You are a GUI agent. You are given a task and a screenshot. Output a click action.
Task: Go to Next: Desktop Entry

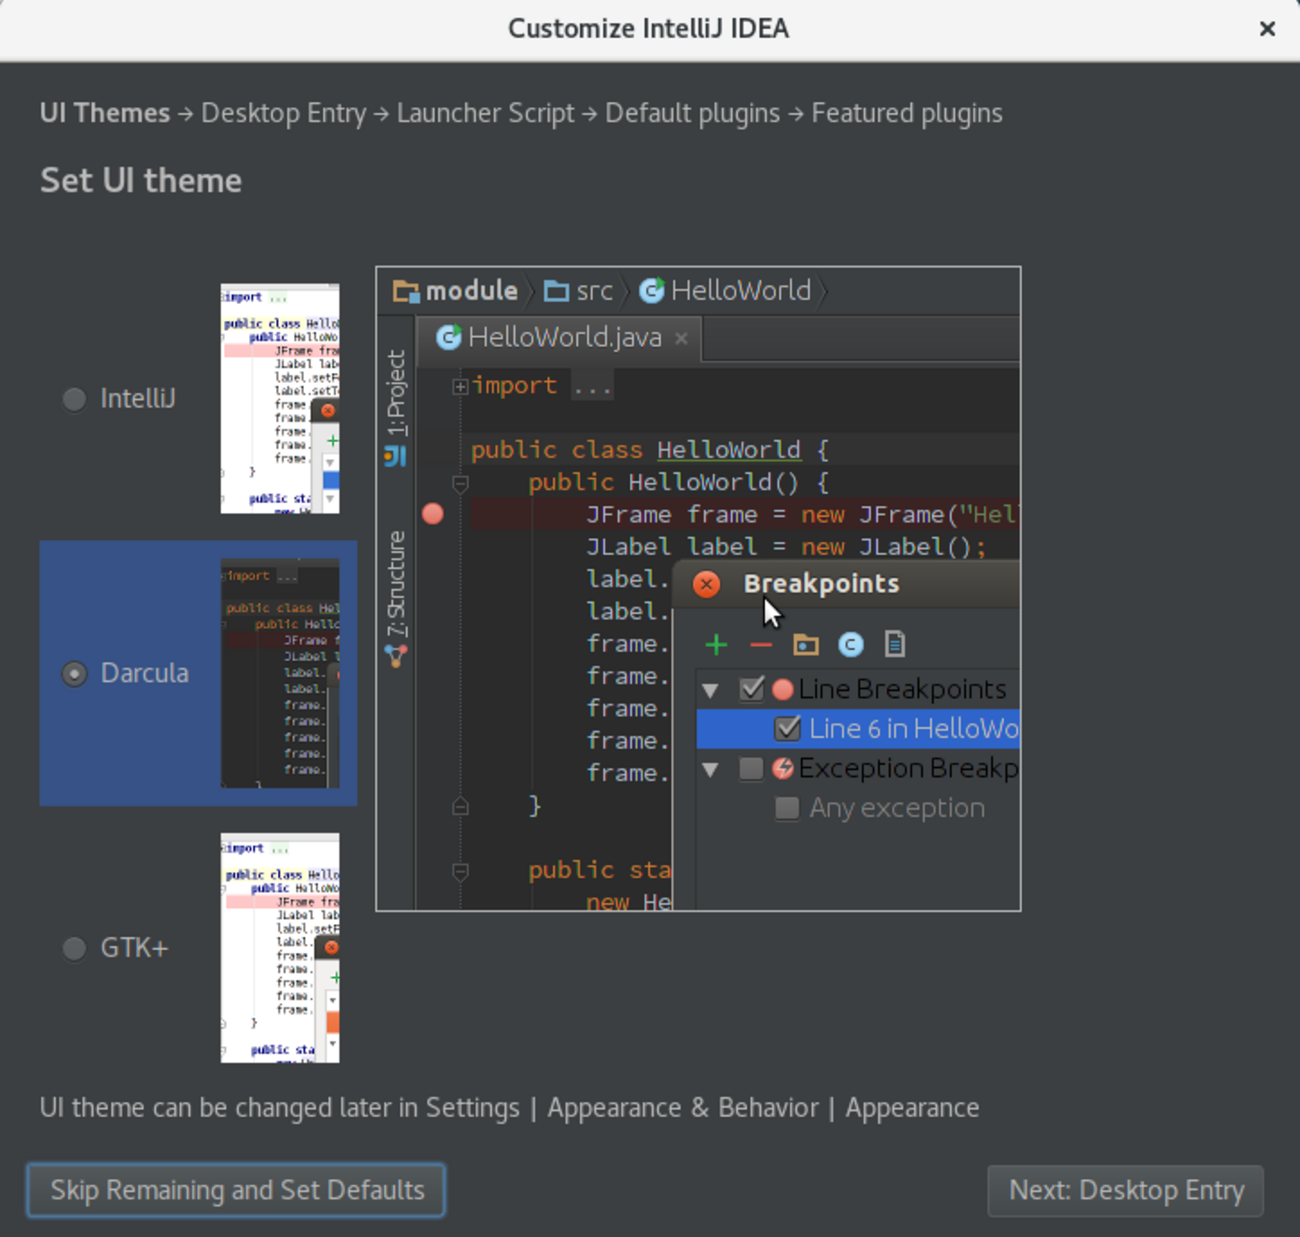(x=1125, y=1190)
